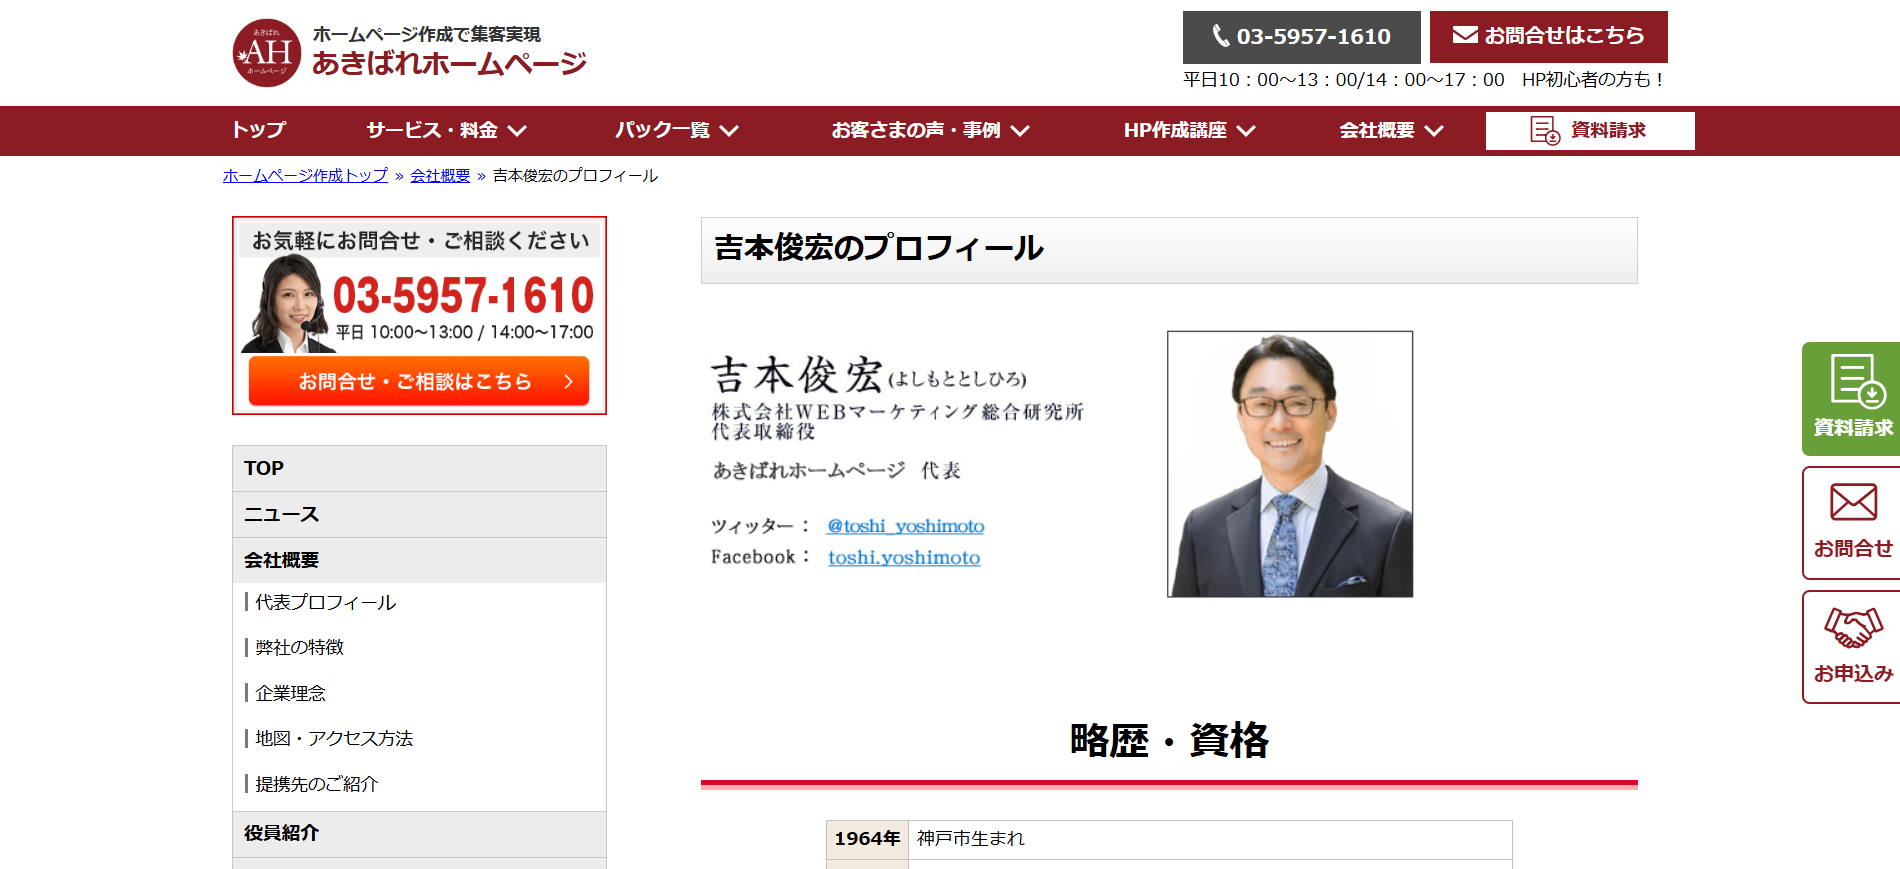The width and height of the screenshot is (1900, 869).
Task: Open Twitter link @toshi_yoshimoto
Action: [x=905, y=526]
